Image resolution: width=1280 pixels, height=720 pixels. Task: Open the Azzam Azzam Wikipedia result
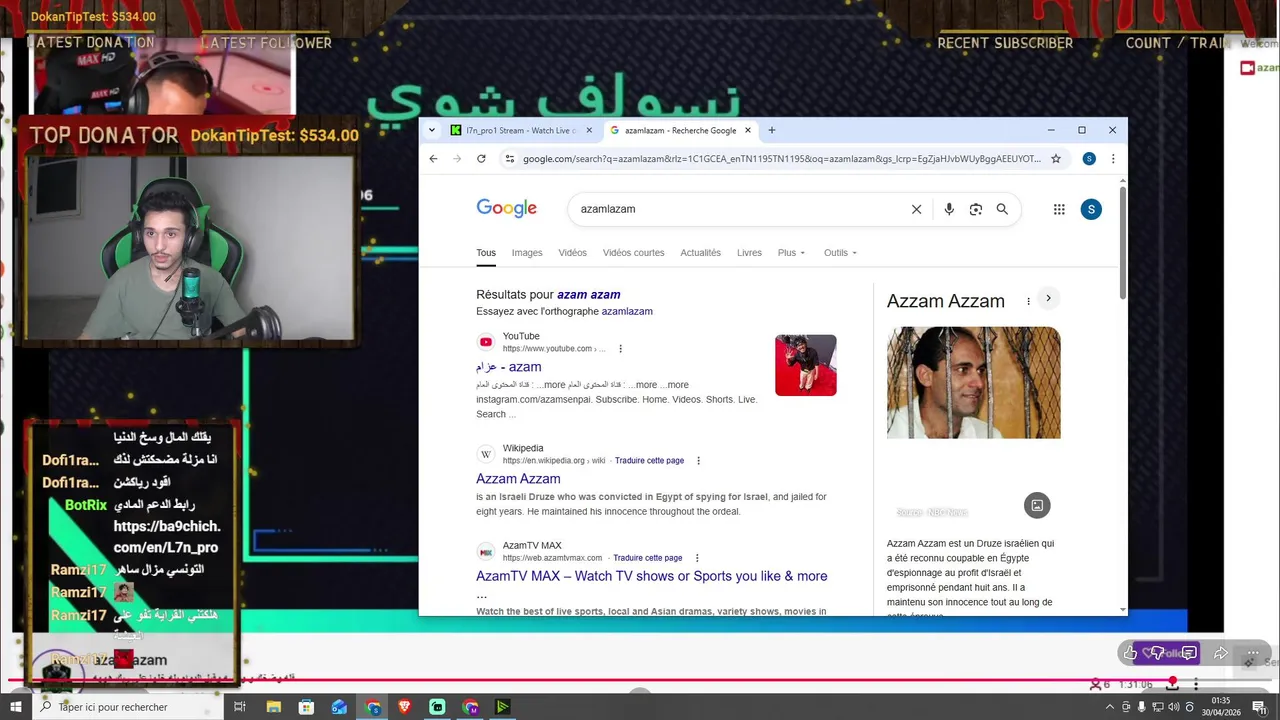[518, 479]
